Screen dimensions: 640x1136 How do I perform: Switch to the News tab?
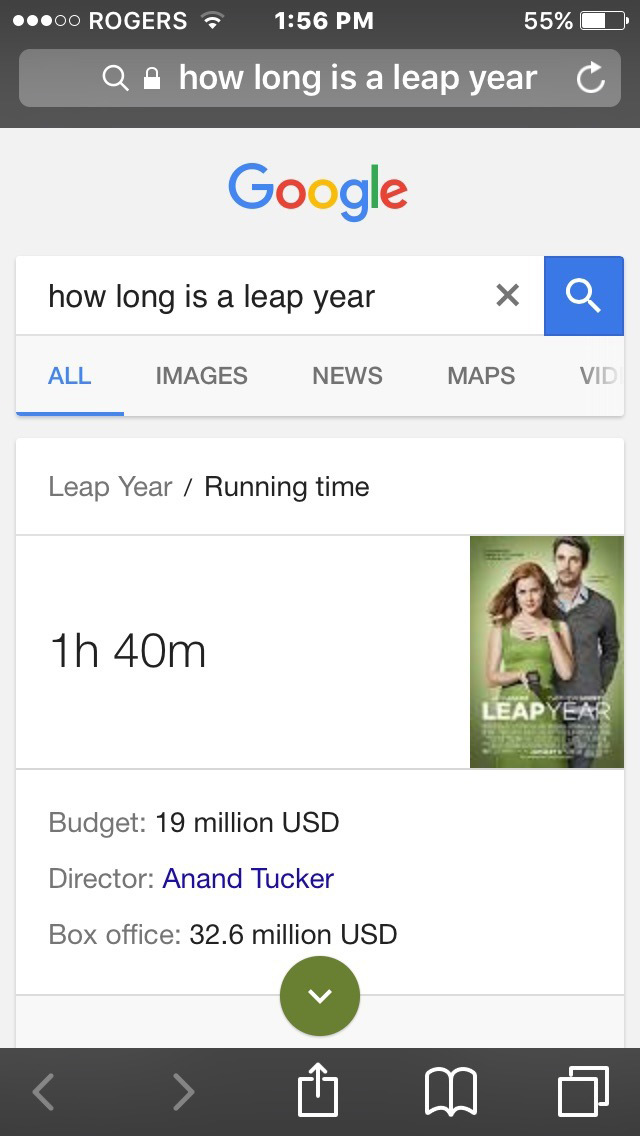click(x=347, y=376)
